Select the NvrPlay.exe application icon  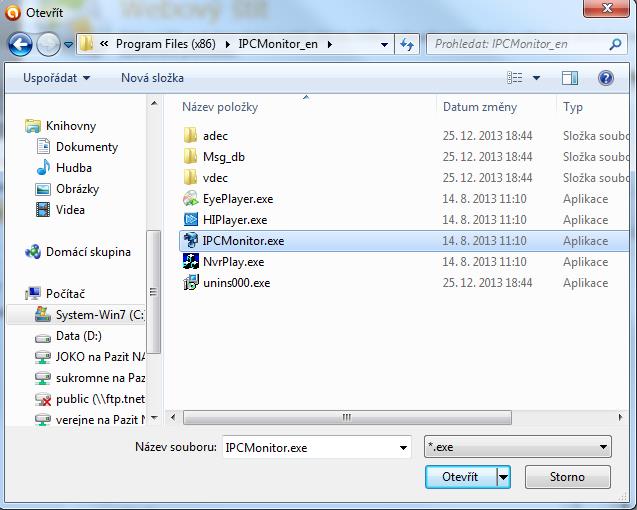pyautogui.click(x=191, y=261)
